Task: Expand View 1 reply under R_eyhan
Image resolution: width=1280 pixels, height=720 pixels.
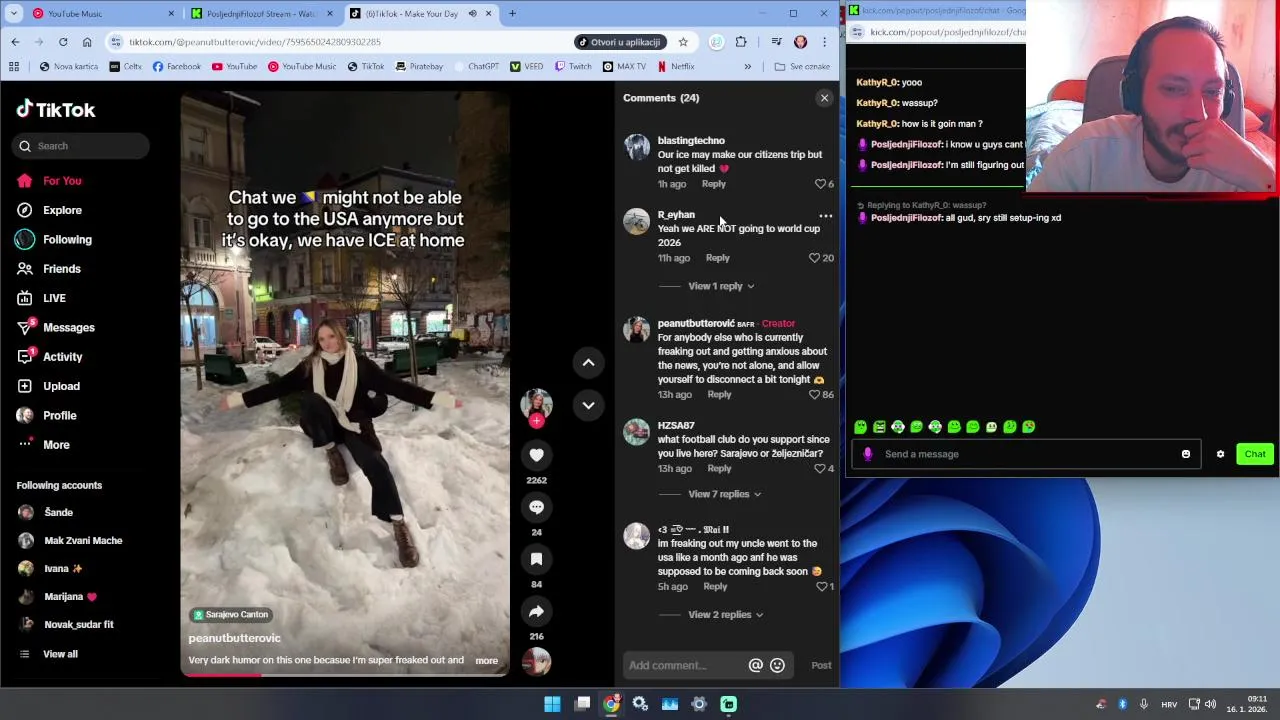Action: (721, 286)
